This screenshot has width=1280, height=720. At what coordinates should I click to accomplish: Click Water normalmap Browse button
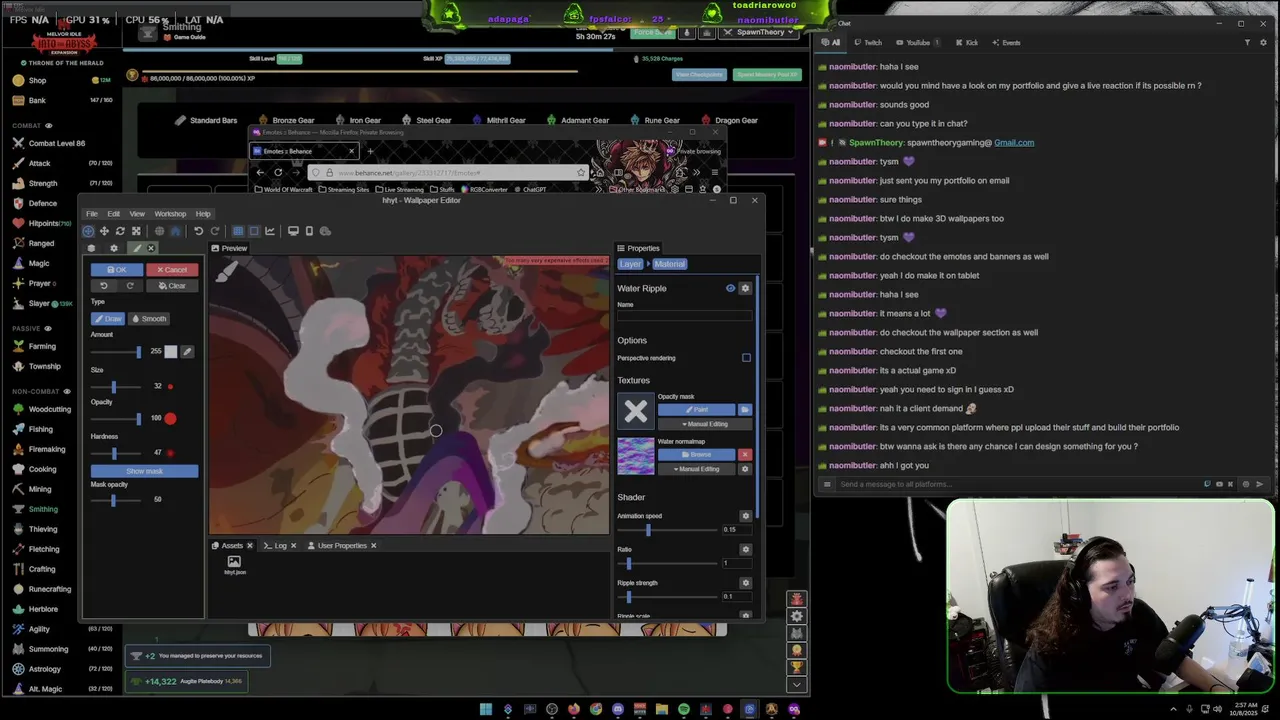tap(696, 455)
